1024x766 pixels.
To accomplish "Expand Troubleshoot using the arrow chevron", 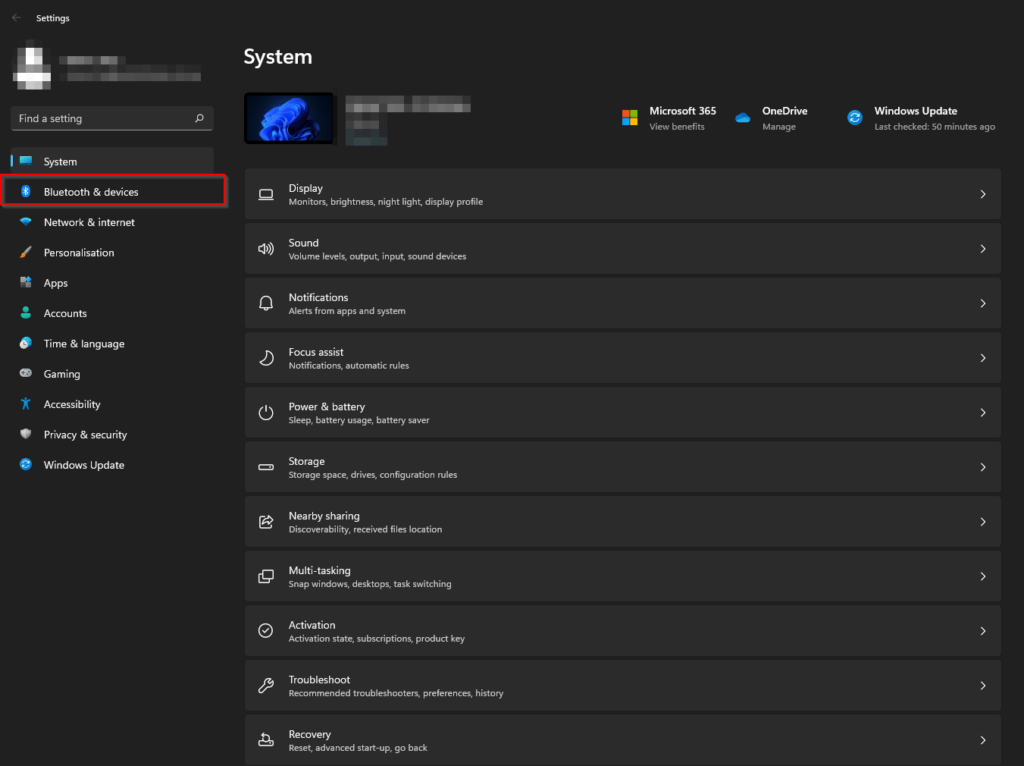I will pos(983,686).
